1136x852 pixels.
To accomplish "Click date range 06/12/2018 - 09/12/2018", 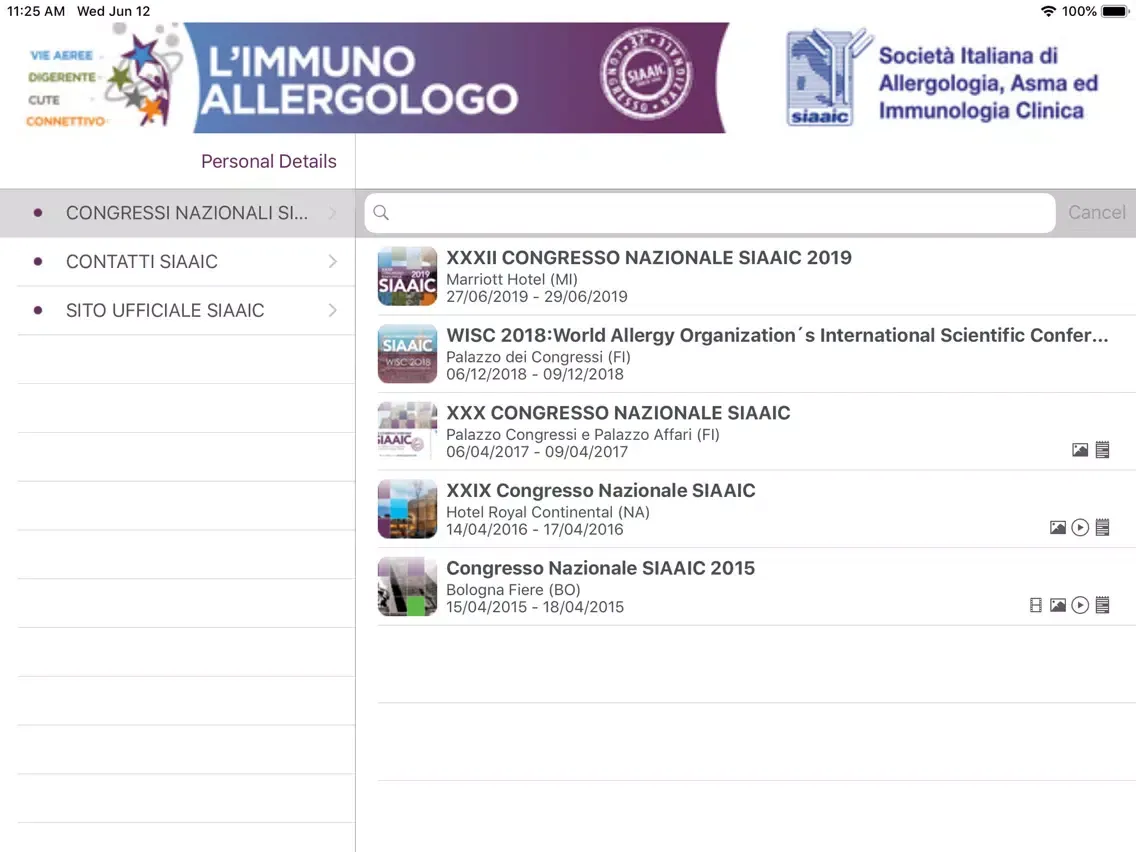I will 535,374.
